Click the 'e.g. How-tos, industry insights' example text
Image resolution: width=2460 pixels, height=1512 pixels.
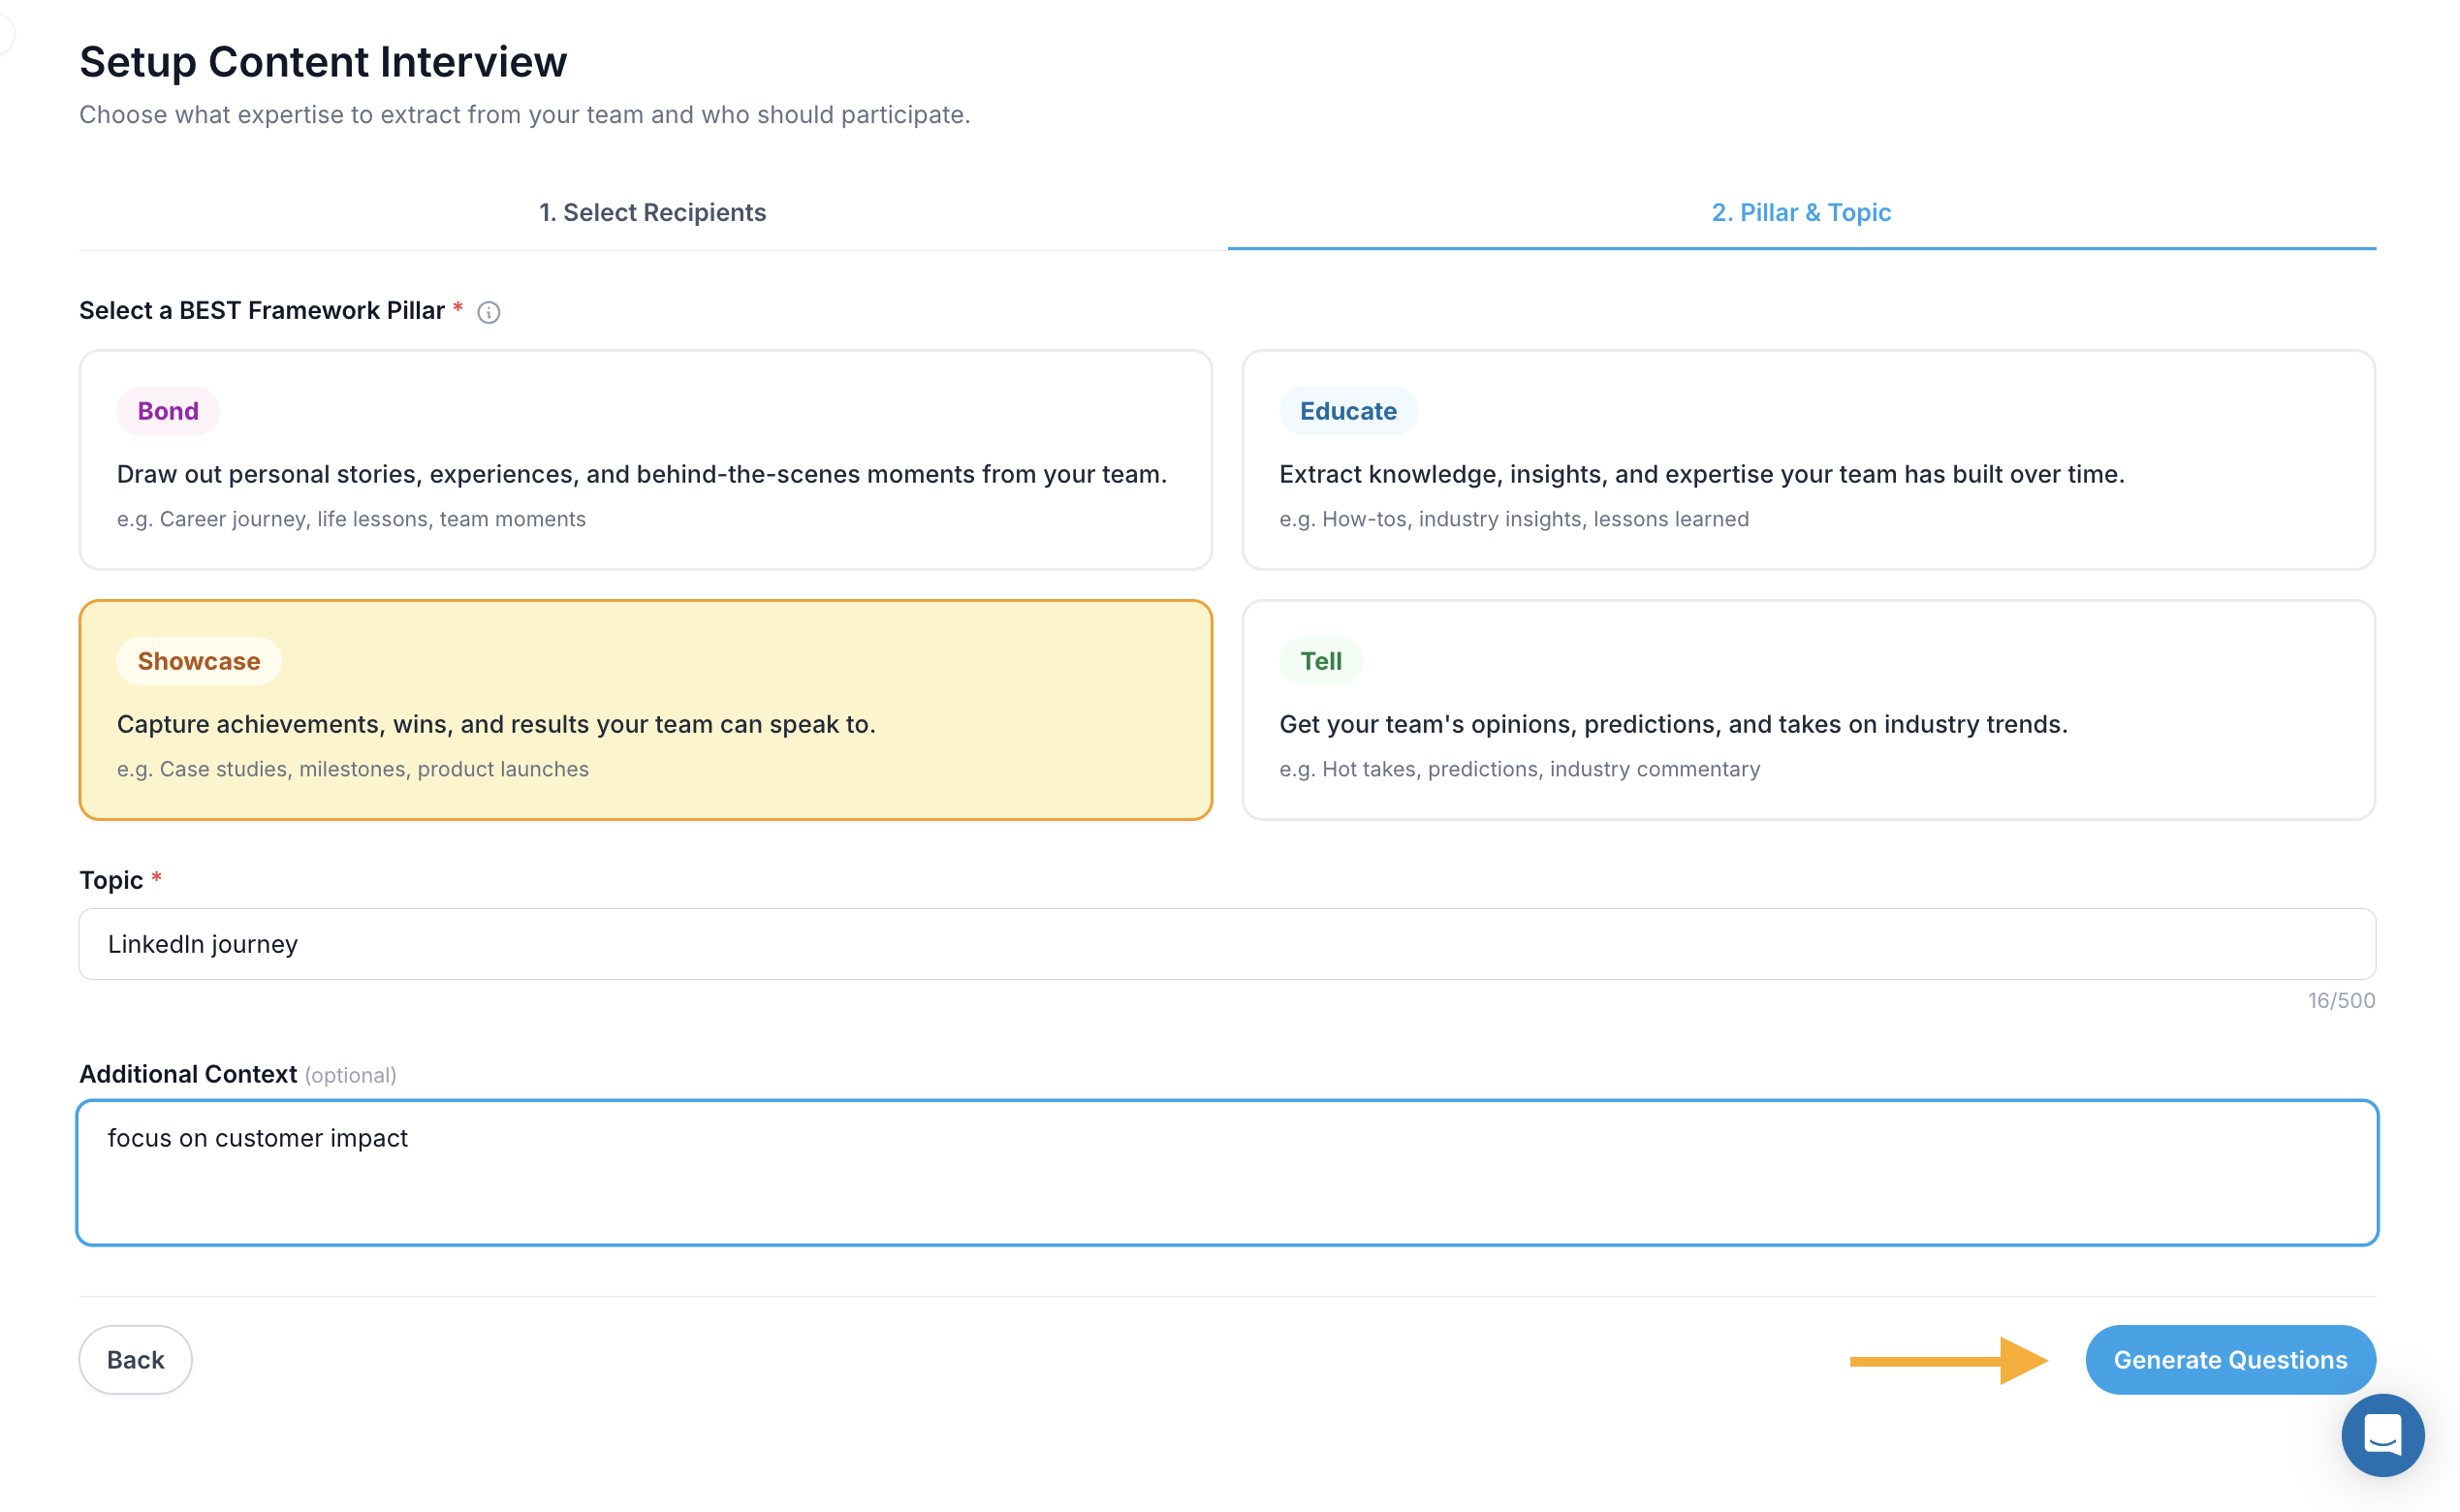(x=1513, y=518)
